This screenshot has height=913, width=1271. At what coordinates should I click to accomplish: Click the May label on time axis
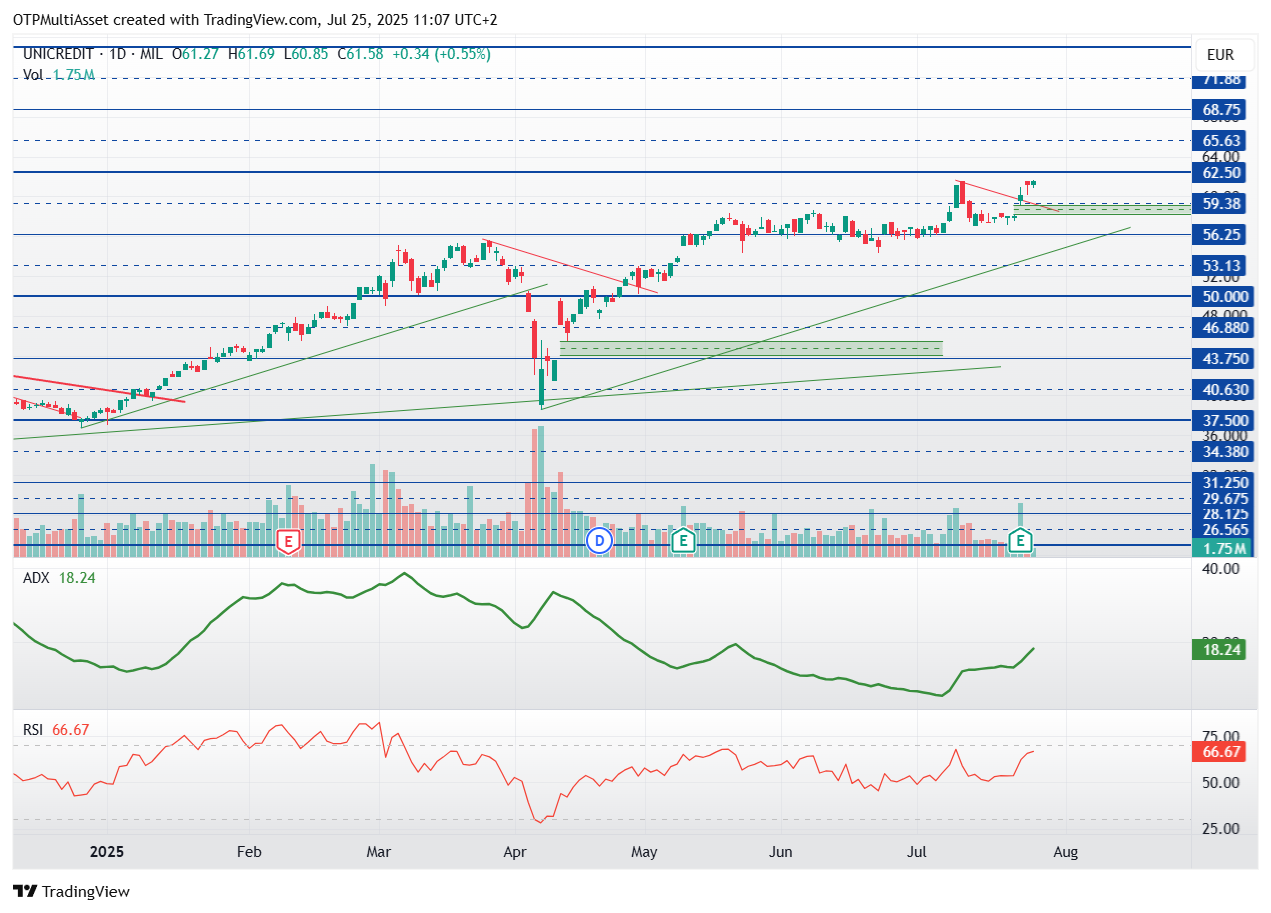[645, 852]
